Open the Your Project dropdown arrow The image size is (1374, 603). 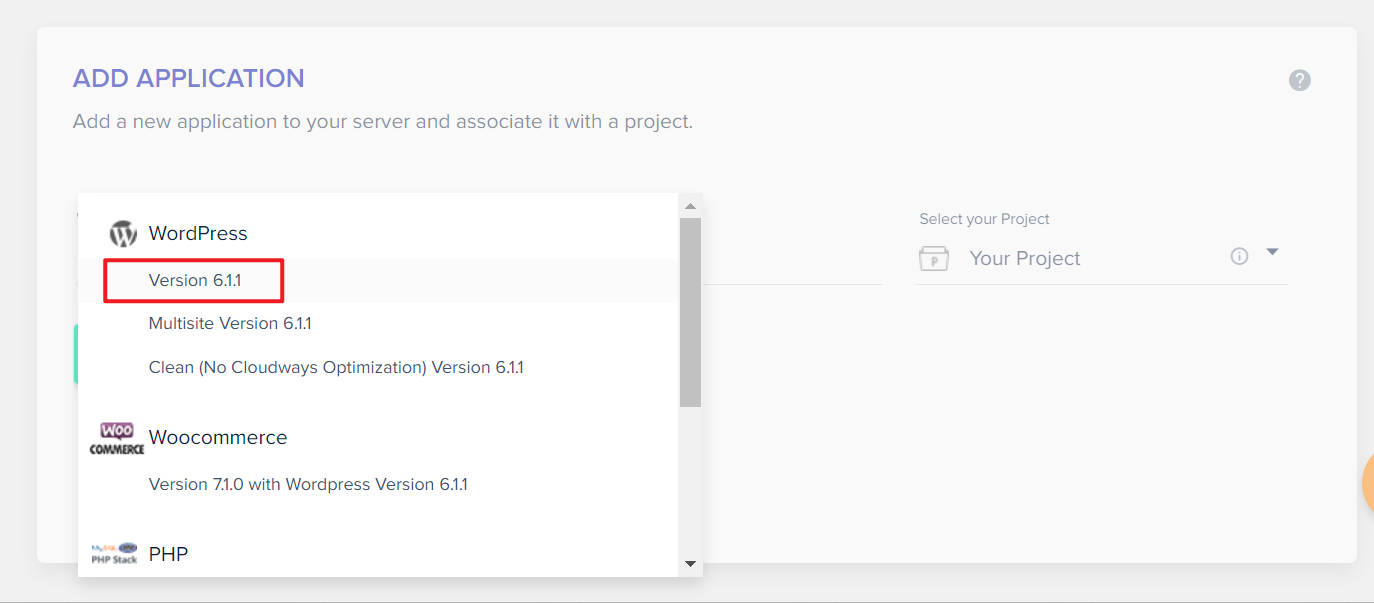click(1272, 253)
